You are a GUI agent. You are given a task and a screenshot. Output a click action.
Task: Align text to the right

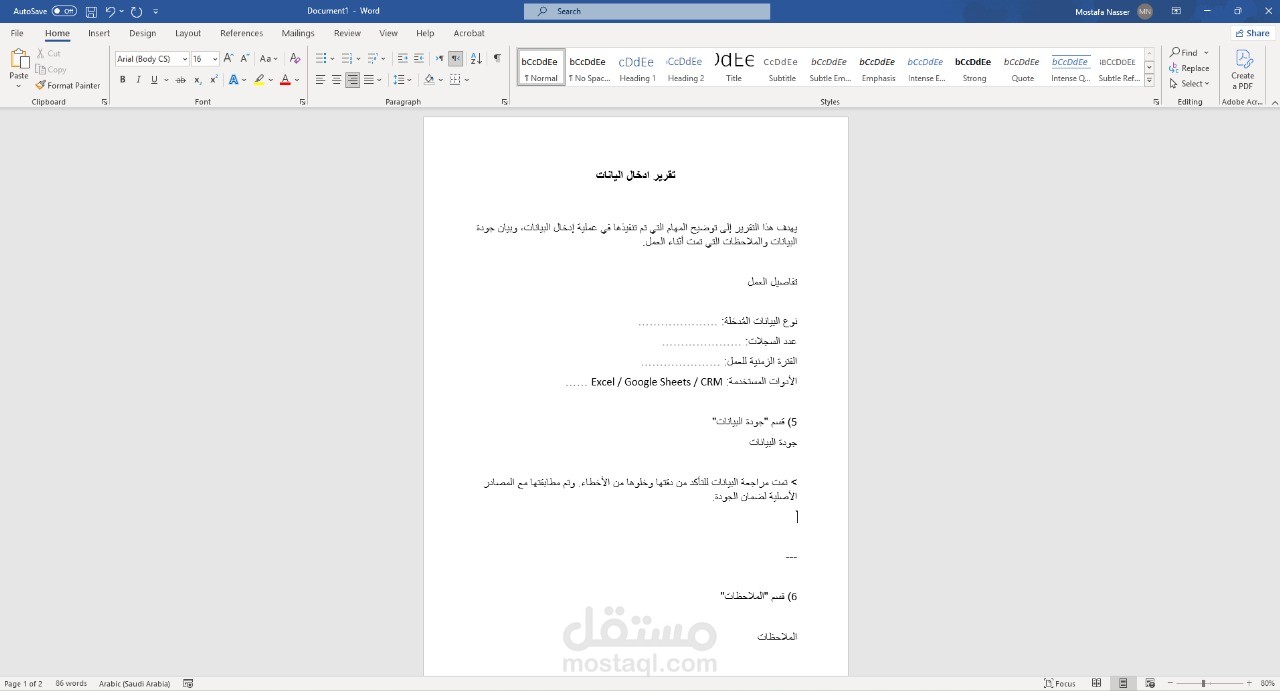coord(353,80)
